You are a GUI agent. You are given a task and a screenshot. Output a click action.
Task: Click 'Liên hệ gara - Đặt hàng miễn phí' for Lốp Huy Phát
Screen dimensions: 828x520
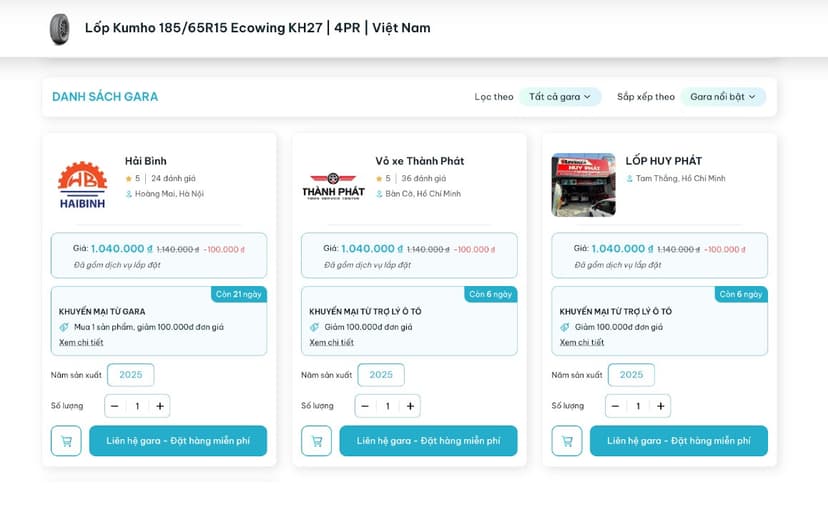679,441
